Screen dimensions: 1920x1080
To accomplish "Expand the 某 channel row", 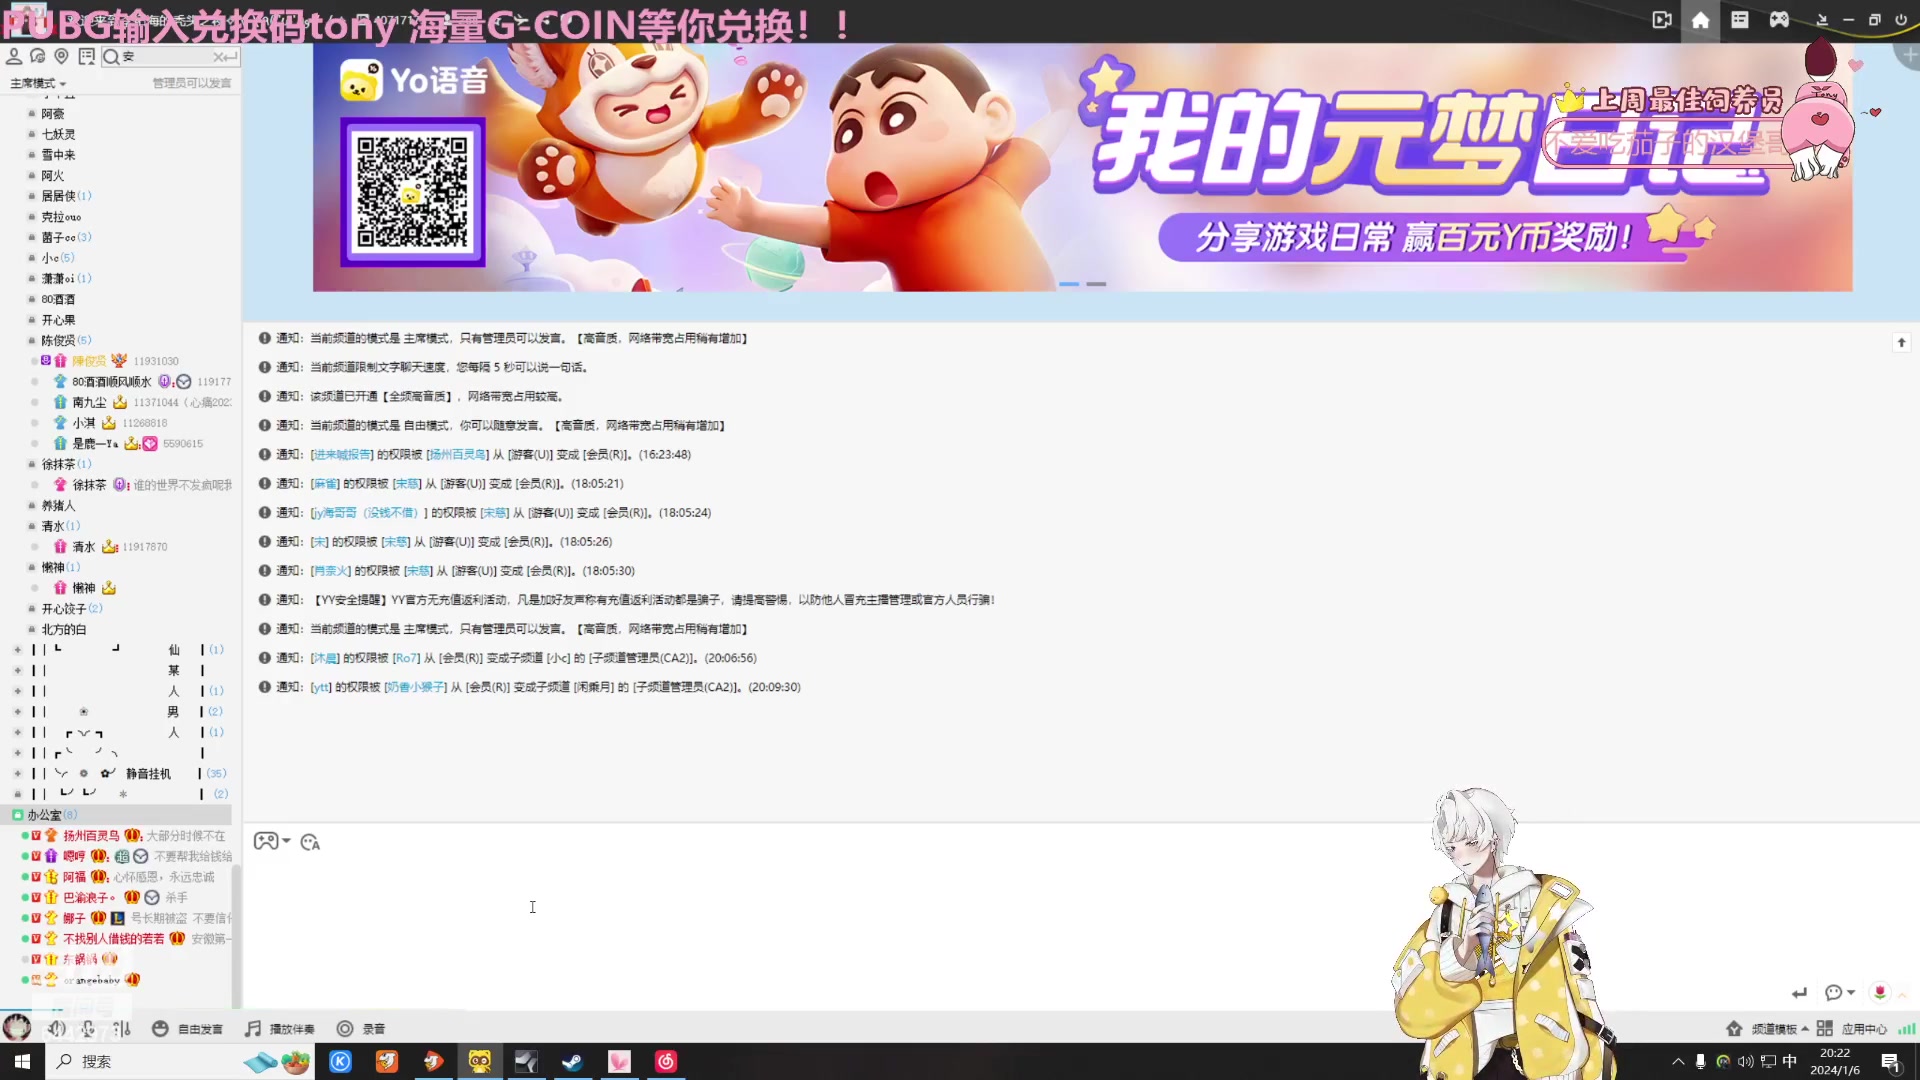I will point(17,670).
